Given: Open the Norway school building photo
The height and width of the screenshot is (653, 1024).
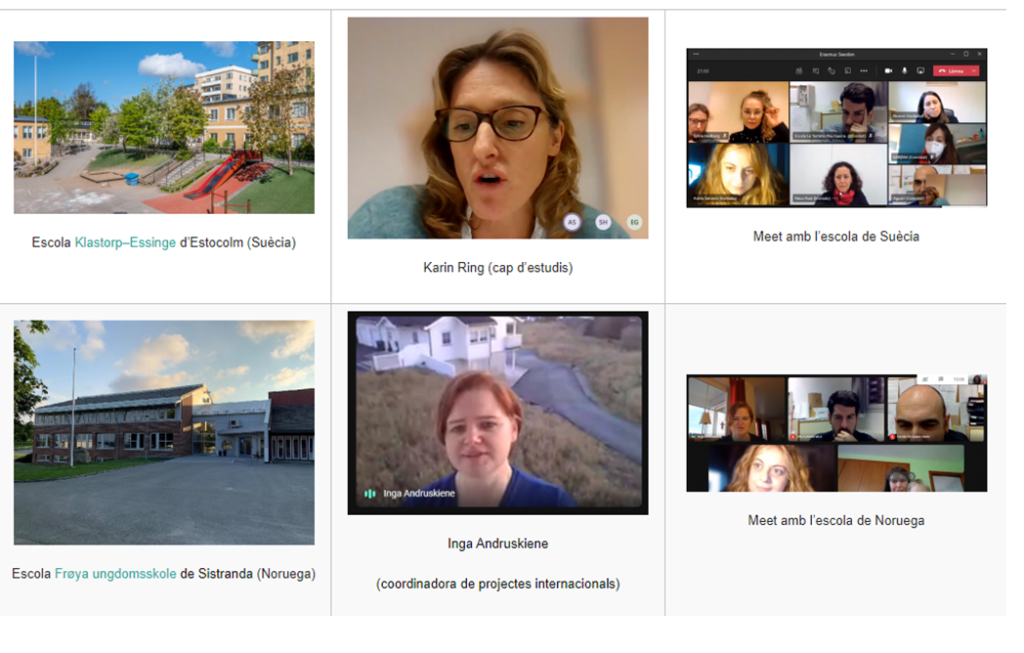Looking at the screenshot, I should 164,432.
